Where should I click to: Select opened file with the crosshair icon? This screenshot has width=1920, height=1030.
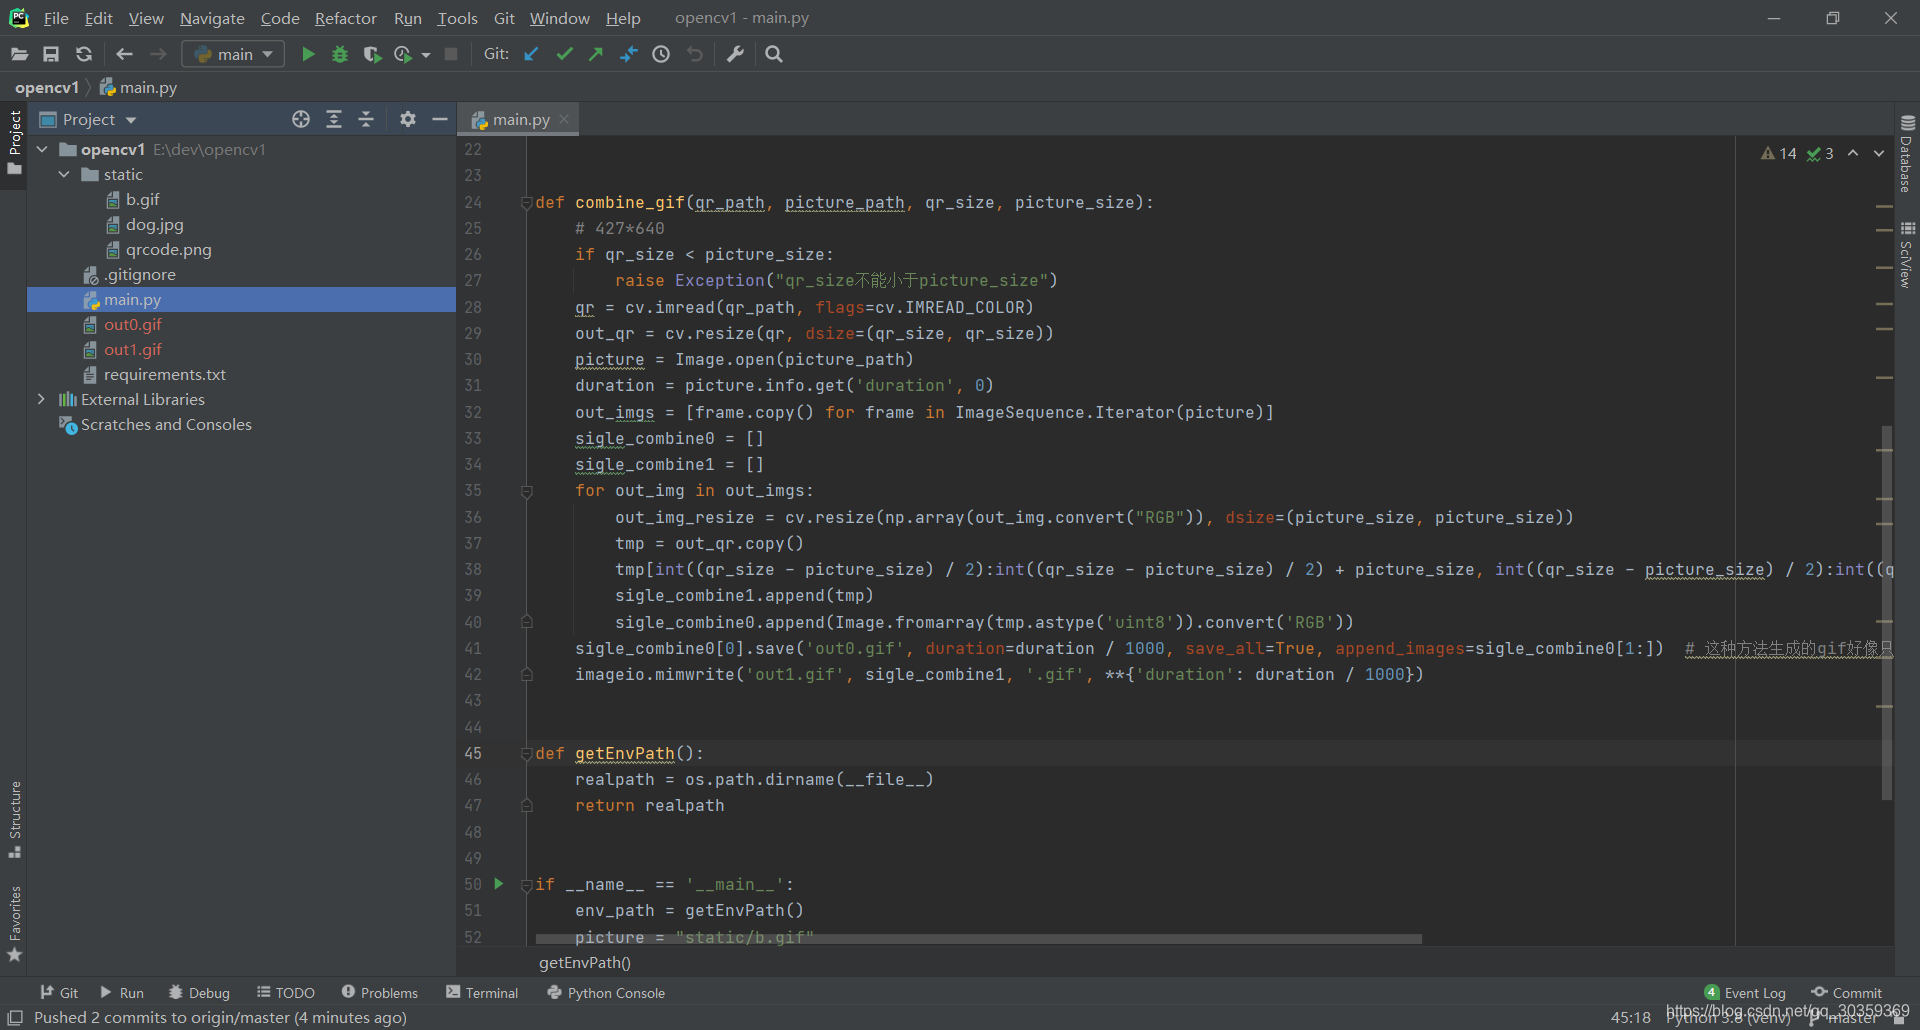tap(301, 119)
